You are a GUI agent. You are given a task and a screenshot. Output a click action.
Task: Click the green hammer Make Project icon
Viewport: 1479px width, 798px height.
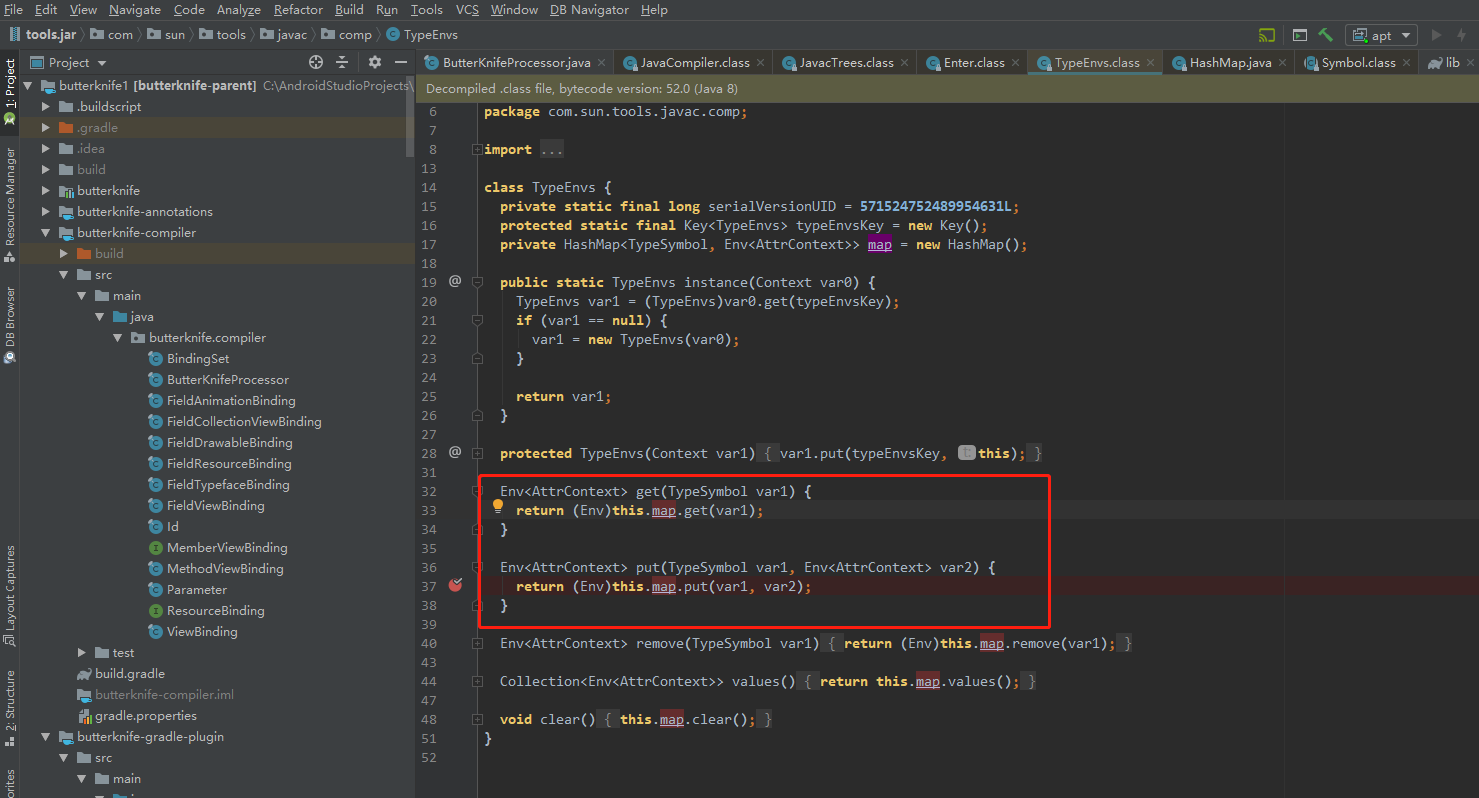click(1326, 35)
